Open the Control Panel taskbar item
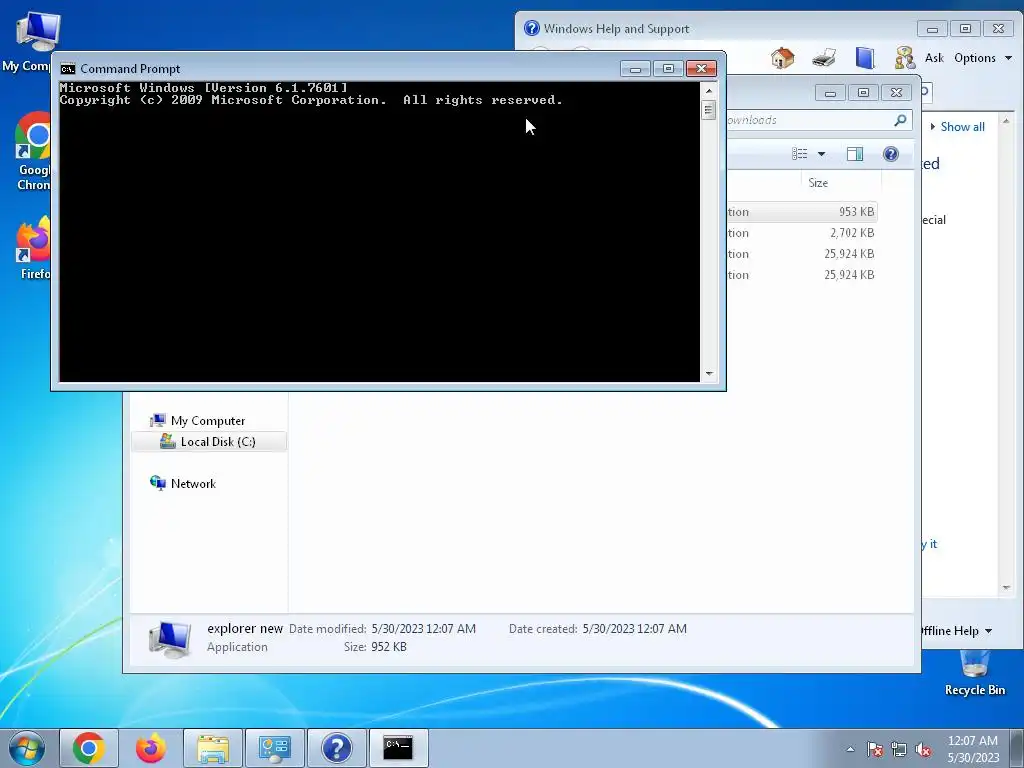 pos(275,748)
